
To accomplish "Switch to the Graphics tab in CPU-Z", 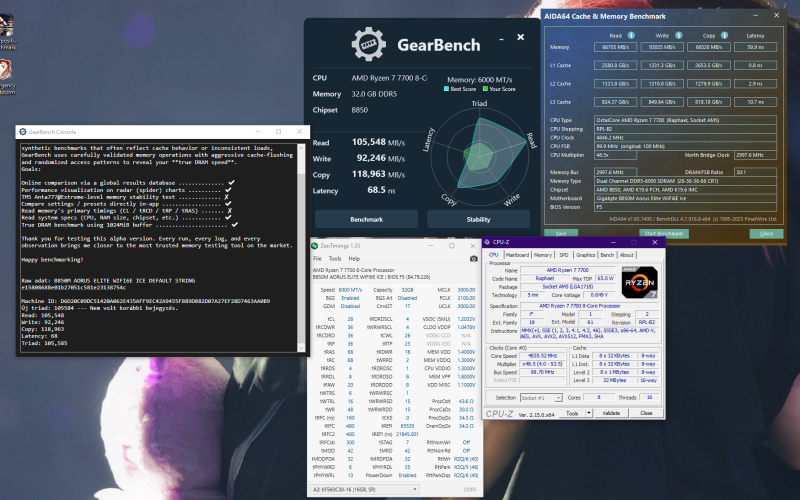I will [x=585, y=255].
